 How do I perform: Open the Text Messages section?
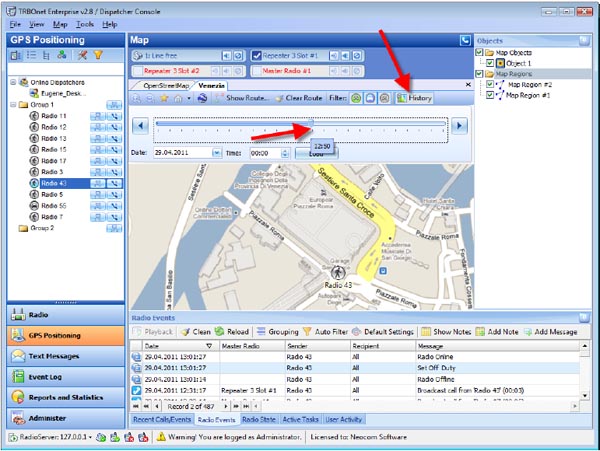pyautogui.click(x=66, y=356)
